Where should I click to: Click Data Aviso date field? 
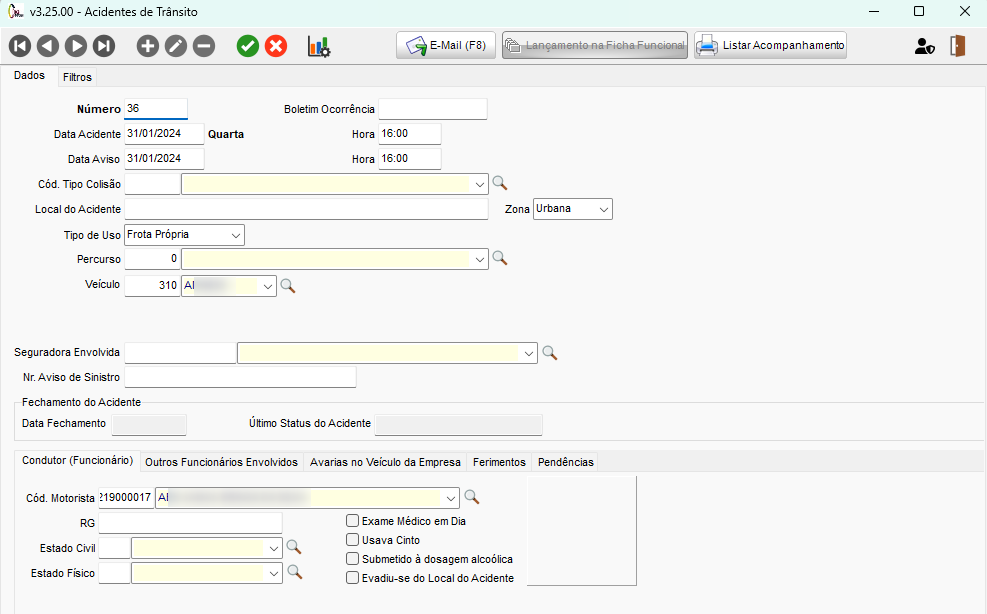coord(164,159)
